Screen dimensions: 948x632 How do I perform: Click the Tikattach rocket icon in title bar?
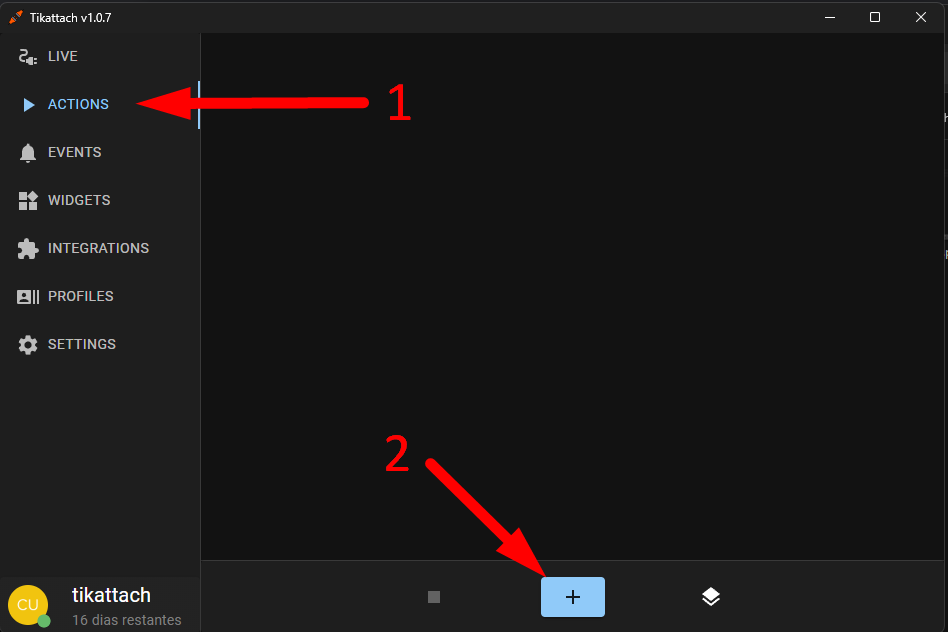coord(16,18)
